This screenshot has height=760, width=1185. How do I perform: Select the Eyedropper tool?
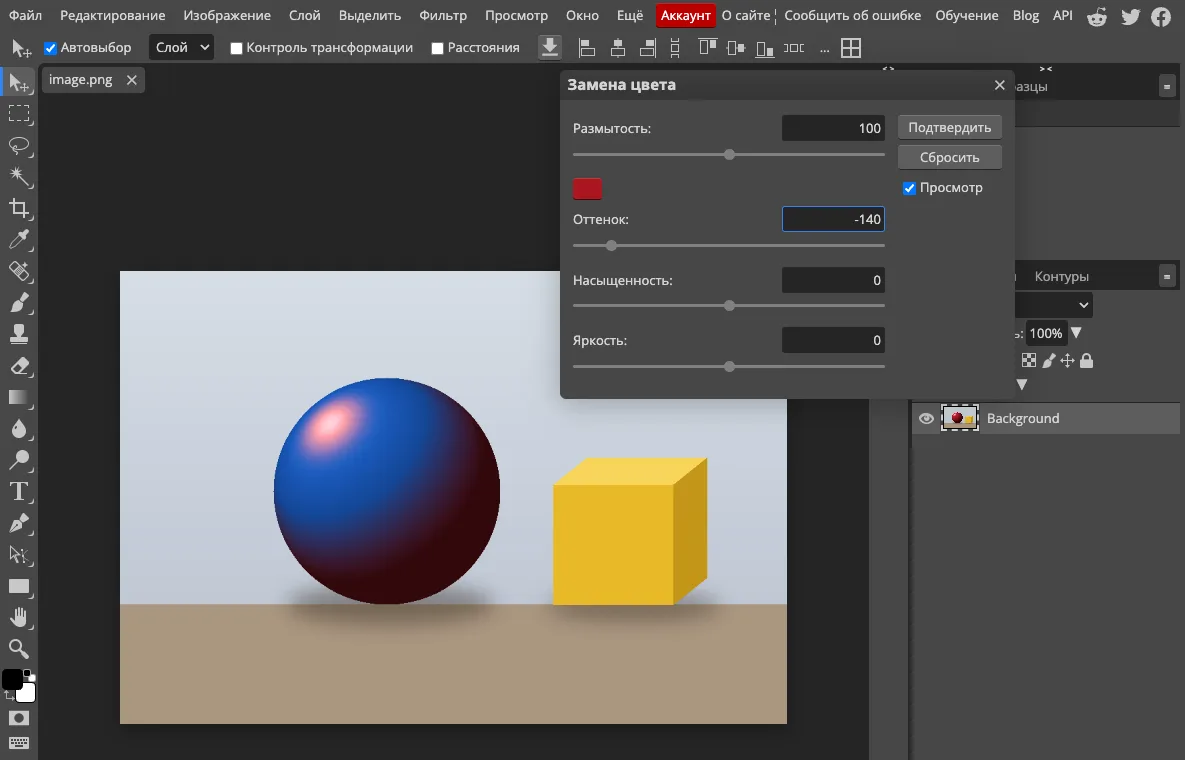tap(19, 240)
